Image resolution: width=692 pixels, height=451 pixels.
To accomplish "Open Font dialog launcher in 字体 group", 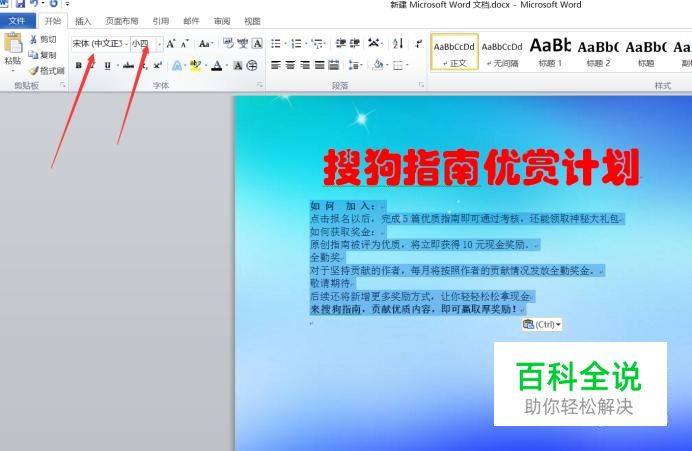I will pos(260,85).
